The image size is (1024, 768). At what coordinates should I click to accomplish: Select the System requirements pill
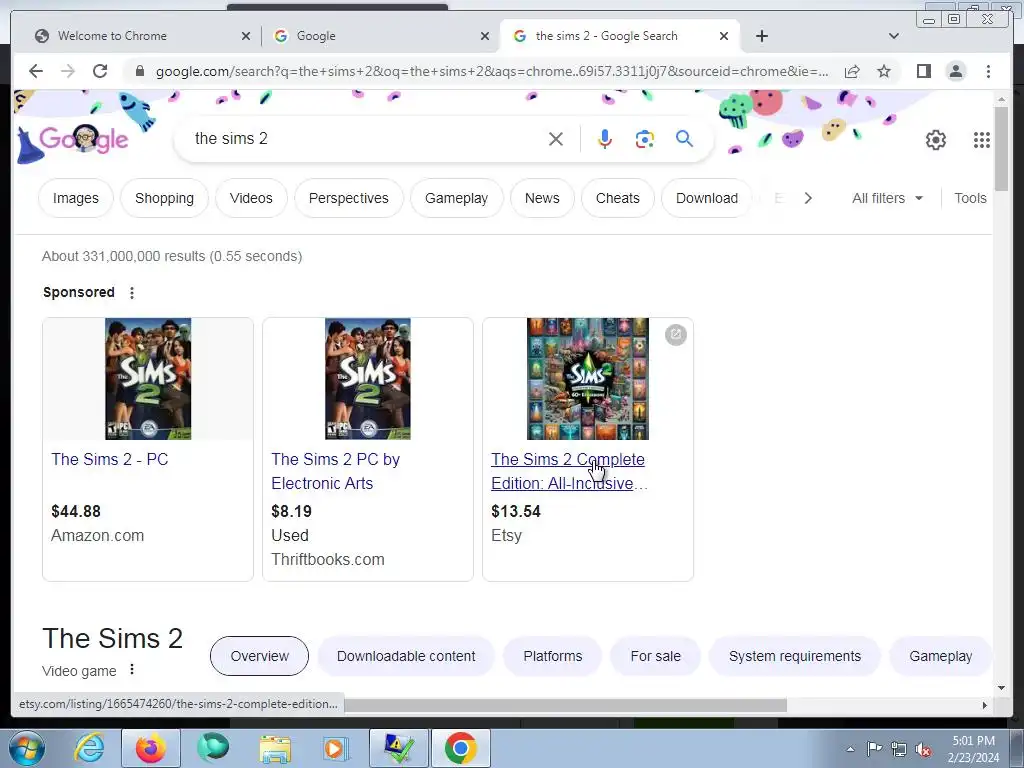pos(795,656)
